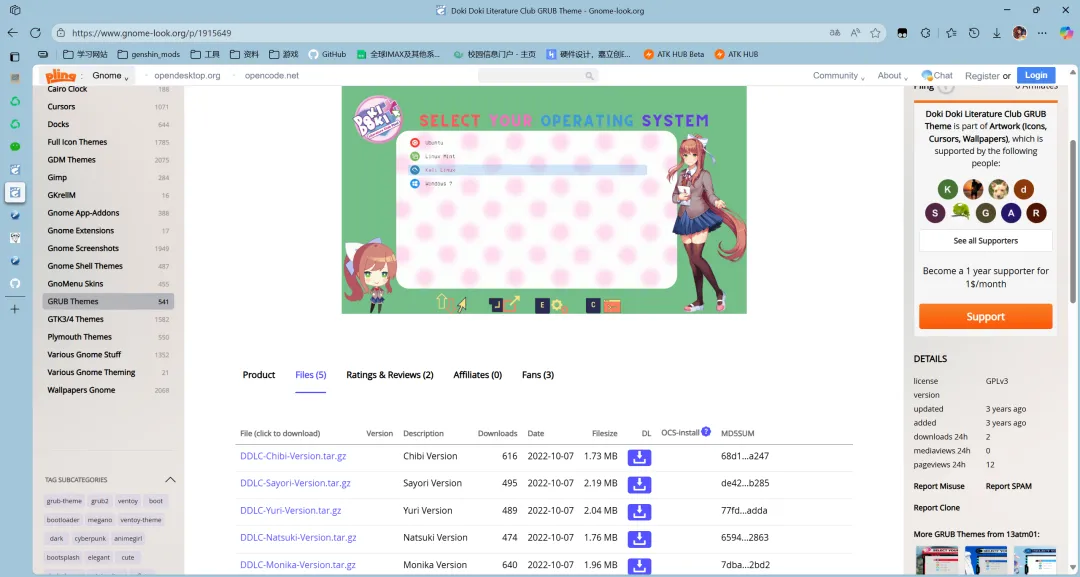The image size is (1080, 577).
Task: Add a new tab with the plus icon
Action: click(x=15, y=309)
